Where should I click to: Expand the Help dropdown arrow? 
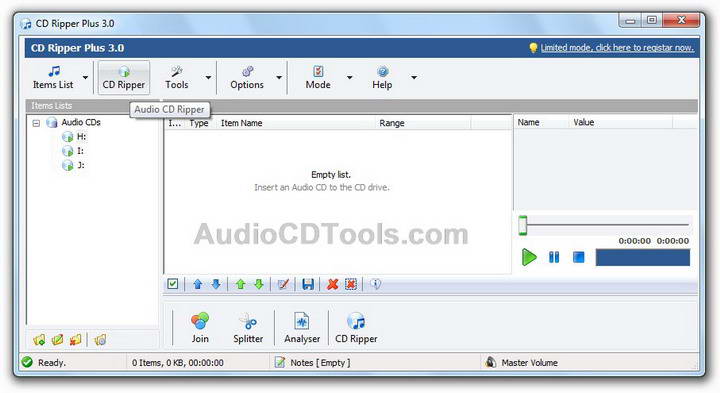[414, 78]
